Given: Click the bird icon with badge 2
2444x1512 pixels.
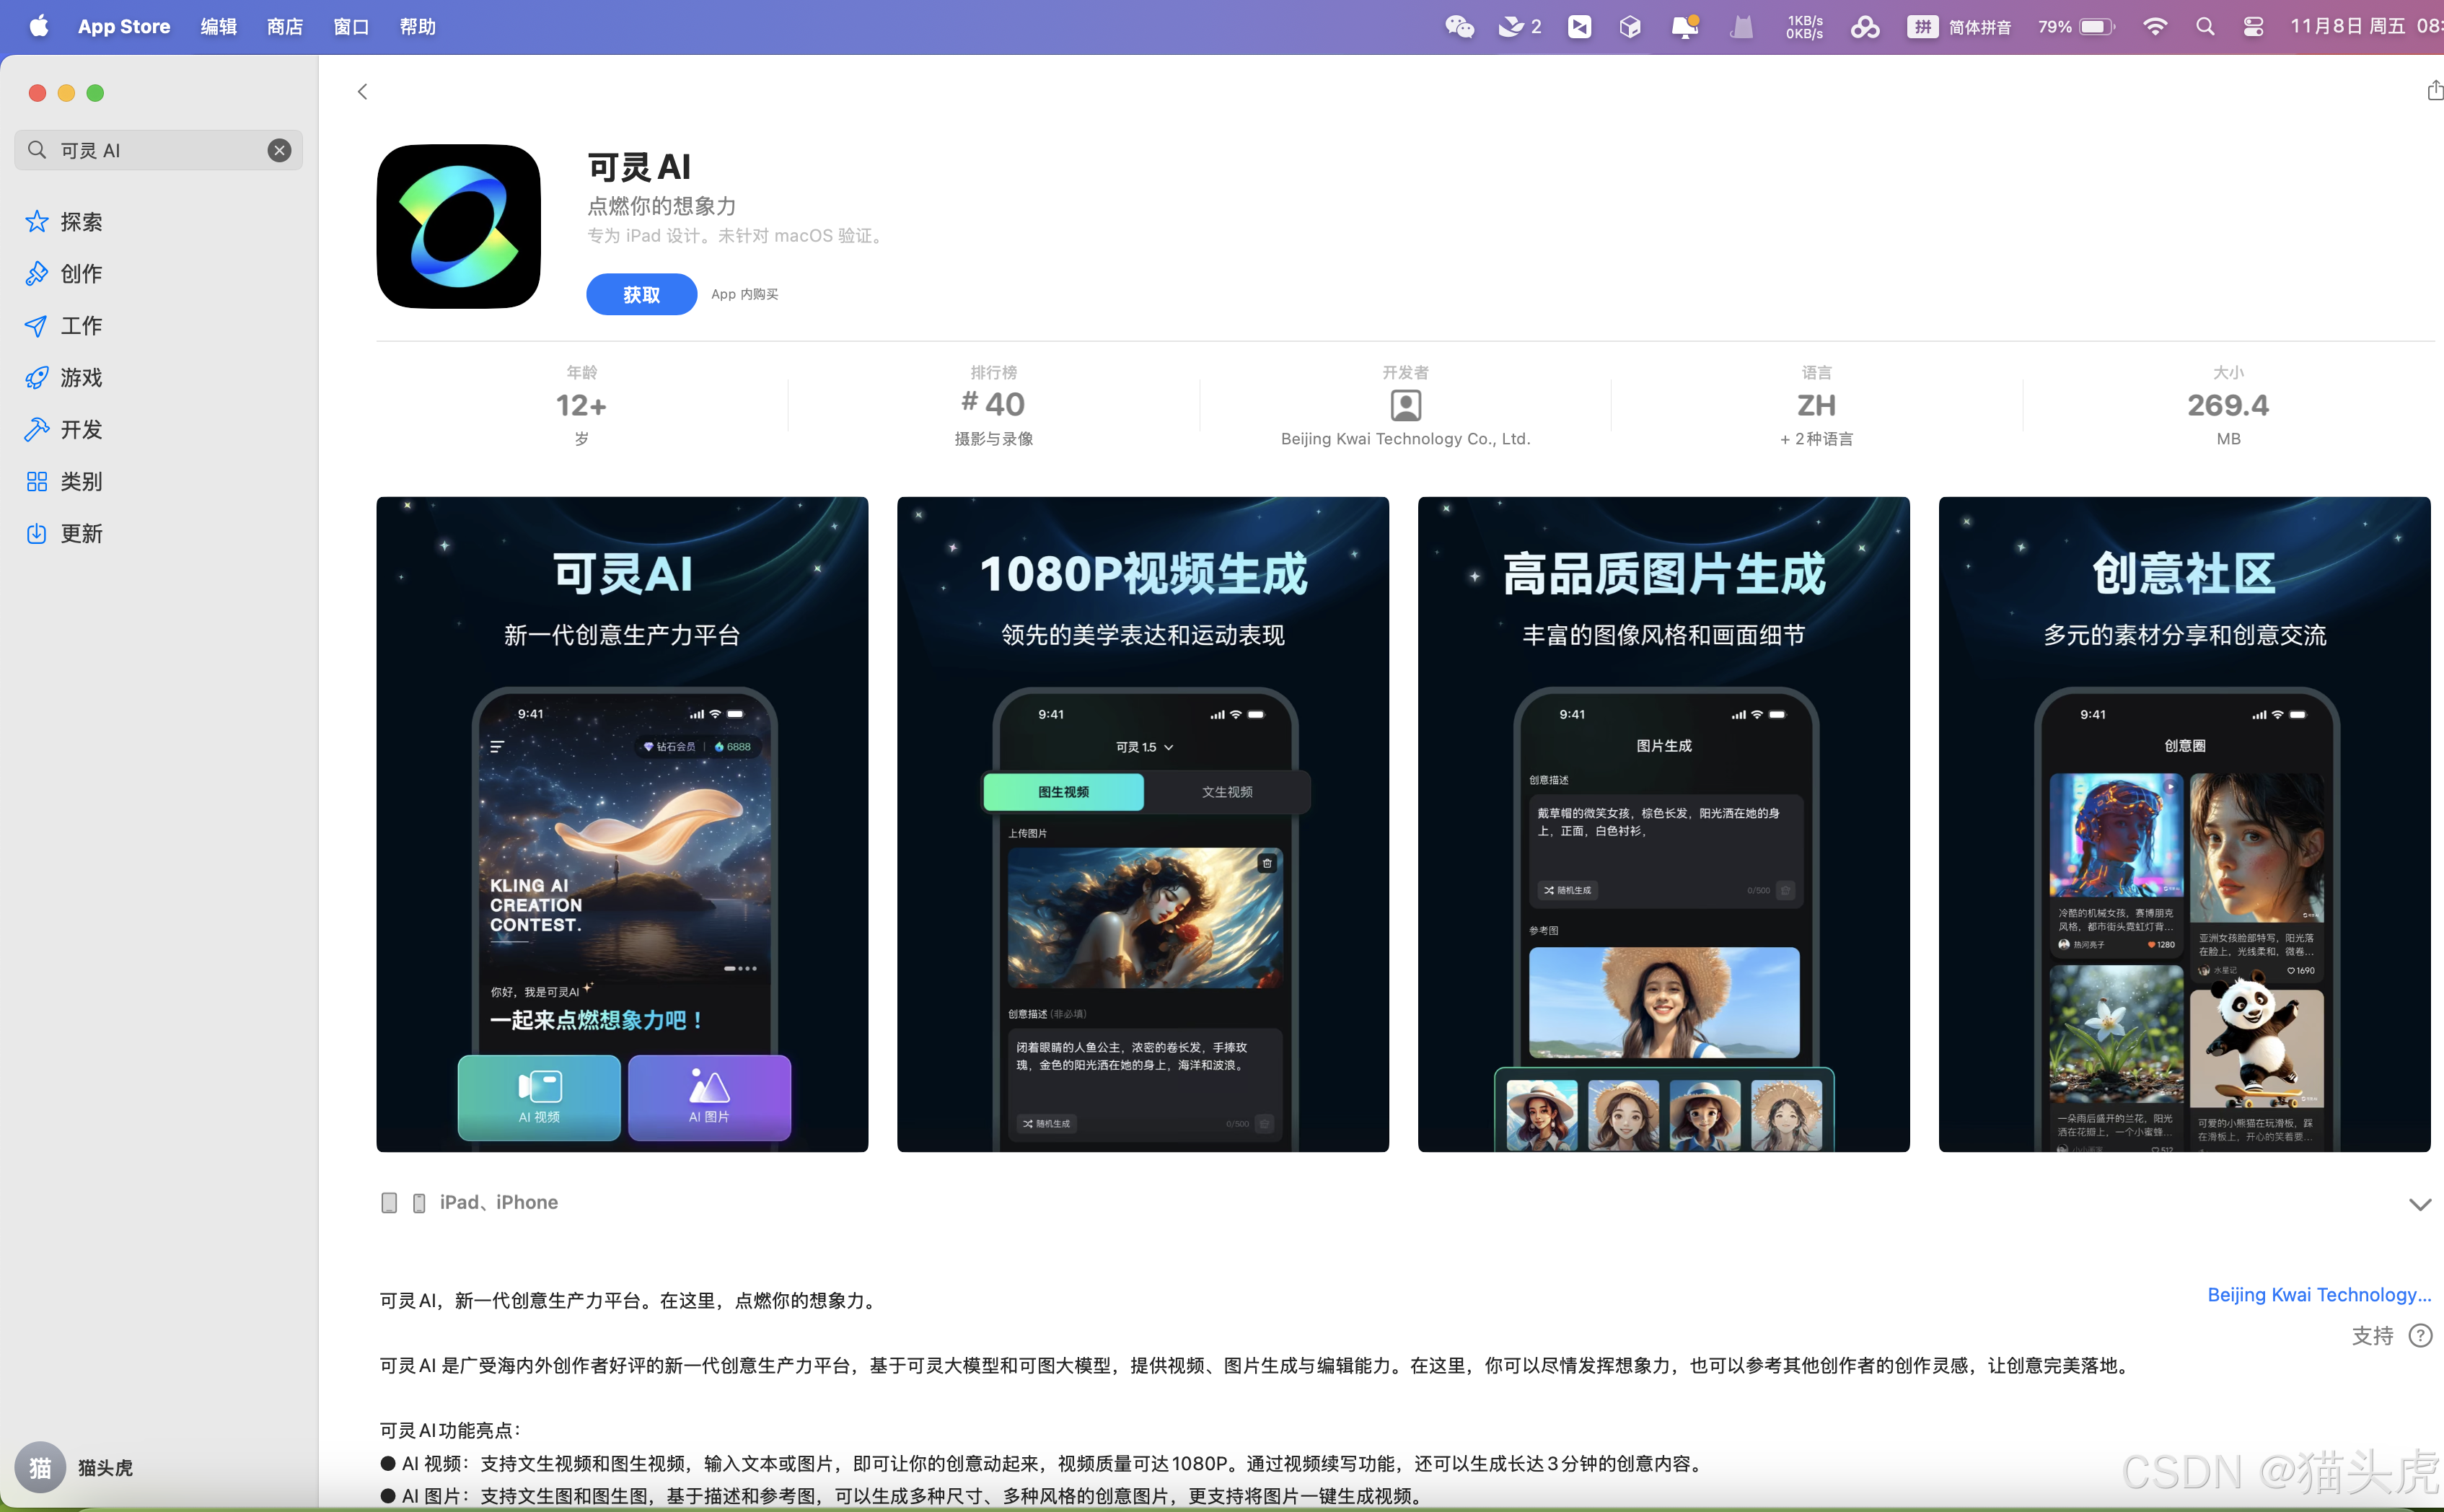Looking at the screenshot, I should 1519,26.
